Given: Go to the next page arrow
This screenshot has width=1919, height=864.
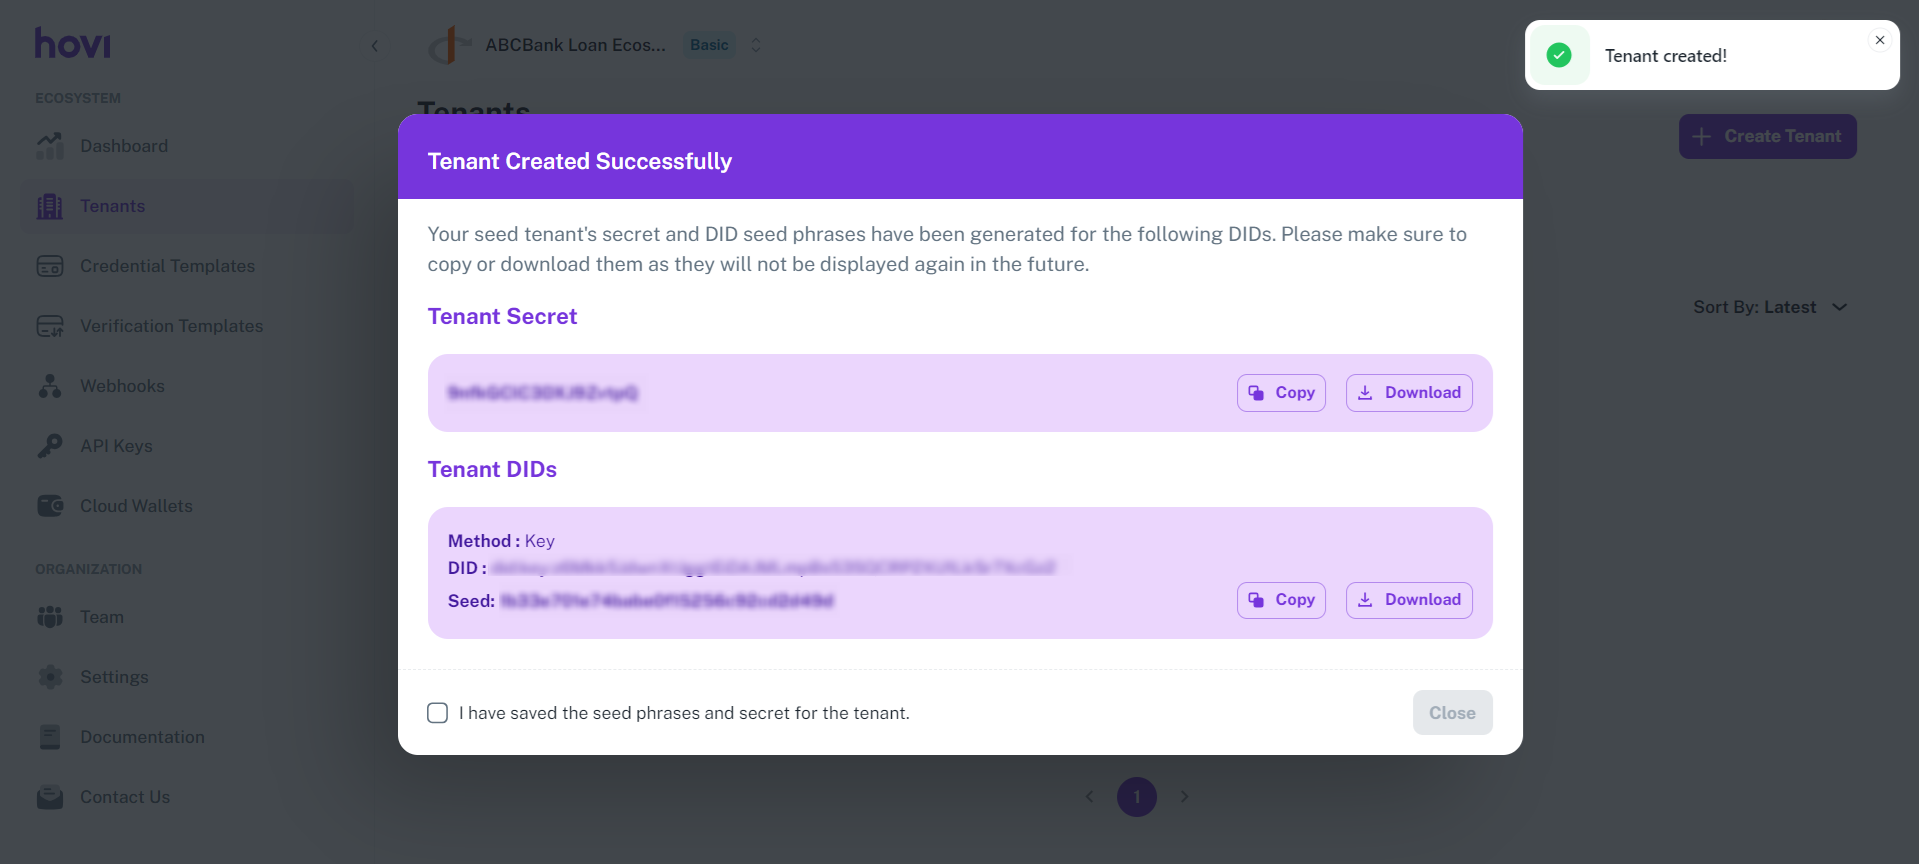Looking at the screenshot, I should (1184, 797).
